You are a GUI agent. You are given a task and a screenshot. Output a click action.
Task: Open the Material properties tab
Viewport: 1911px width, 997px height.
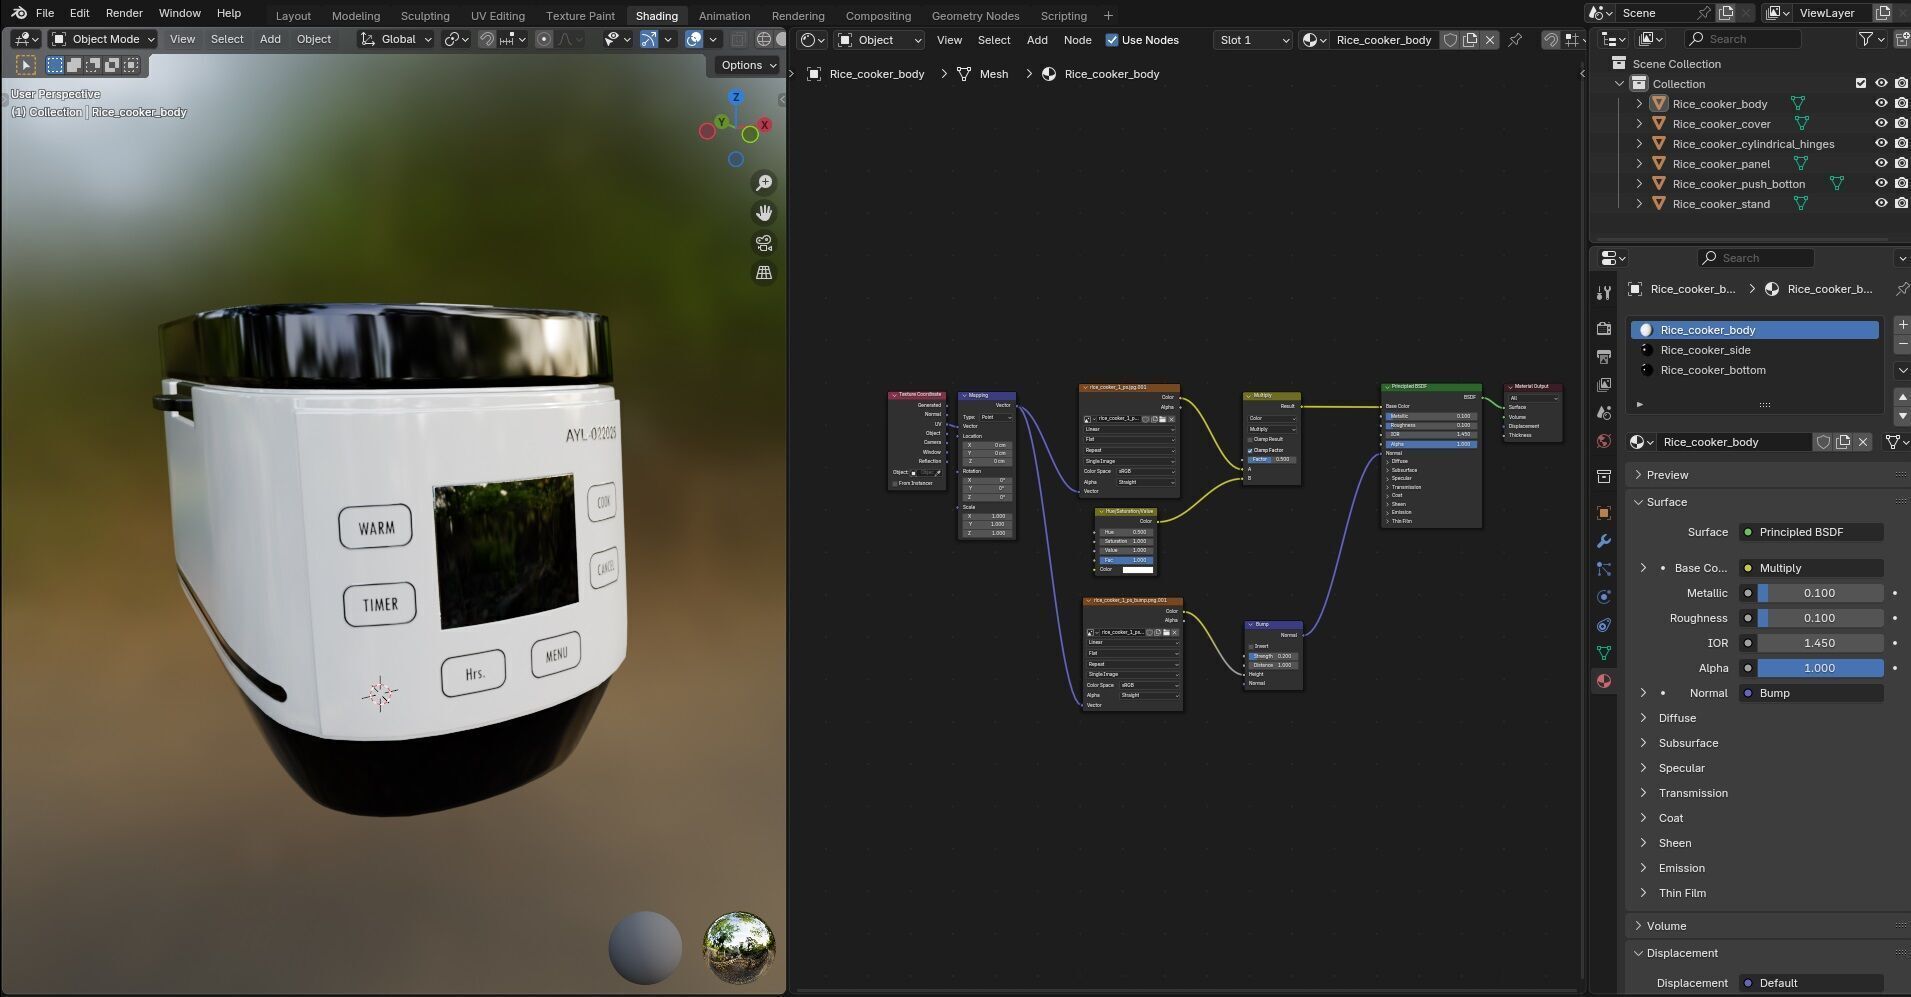point(1604,681)
